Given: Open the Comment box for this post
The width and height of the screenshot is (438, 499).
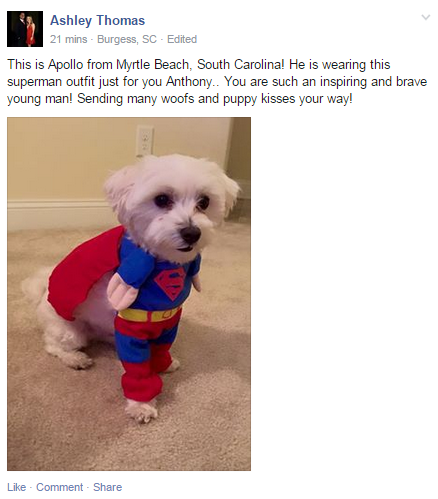Looking at the screenshot, I should [x=59, y=487].
